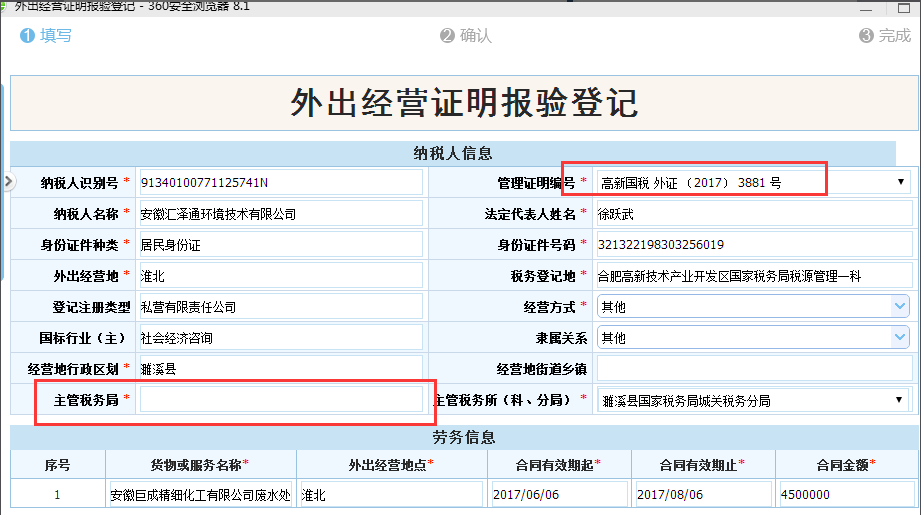Viewport: 921px width, 515px height.
Task: Click the 货物或服务名称 field in row 1
Action: pos(201,495)
